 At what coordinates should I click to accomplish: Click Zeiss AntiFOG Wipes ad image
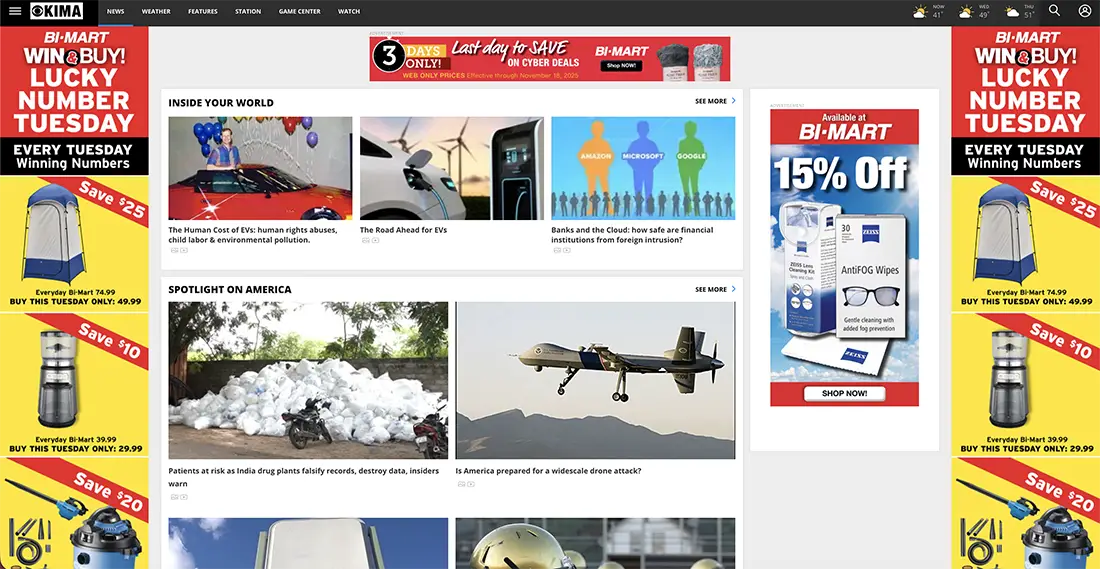click(845, 257)
